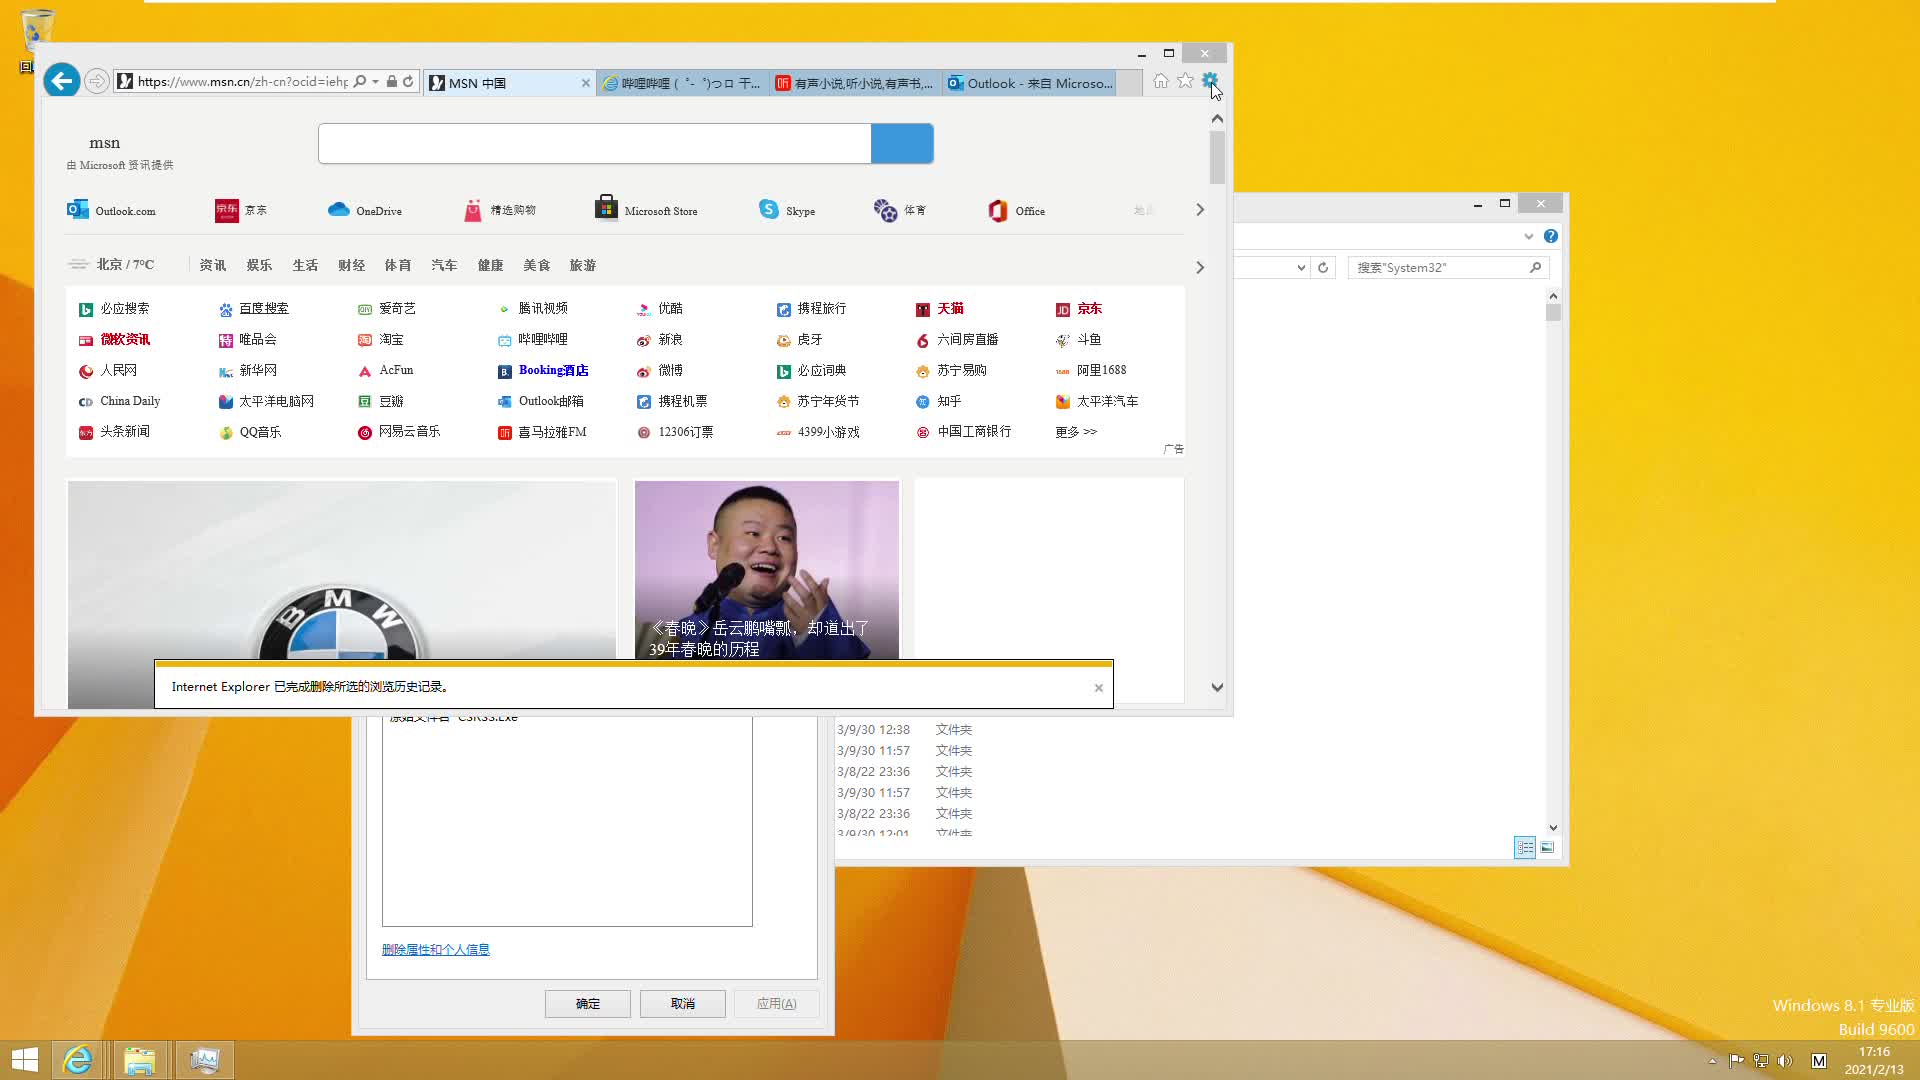
Task: Click the security lock icon in address bar
Action: pyautogui.click(x=392, y=82)
